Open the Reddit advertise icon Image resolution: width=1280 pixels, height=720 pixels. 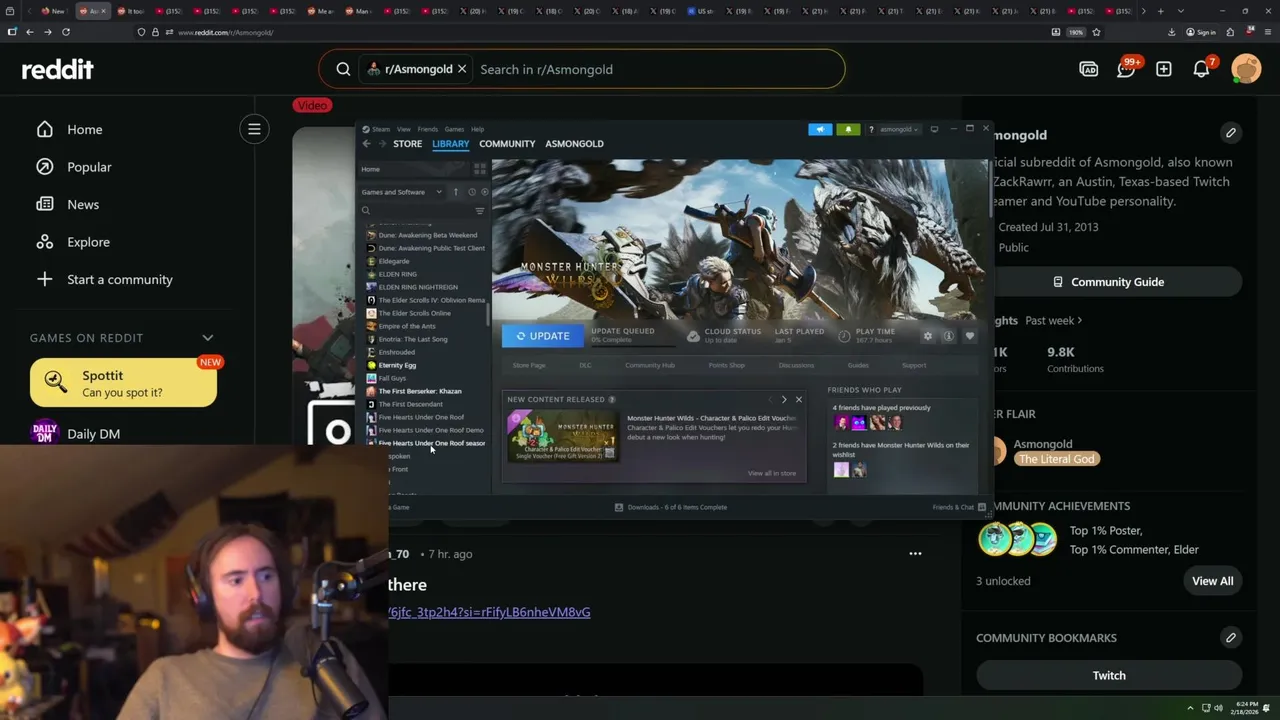1089,69
